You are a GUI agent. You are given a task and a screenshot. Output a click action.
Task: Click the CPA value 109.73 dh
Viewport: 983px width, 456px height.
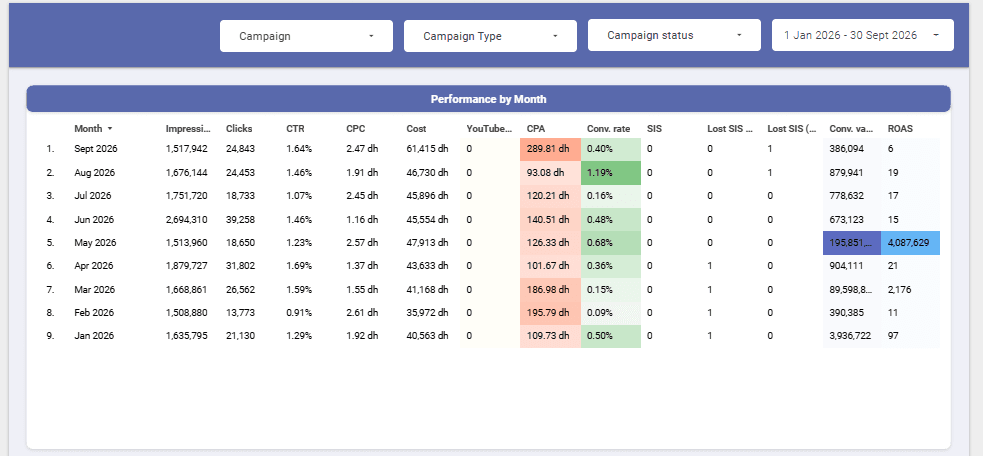tap(550, 336)
